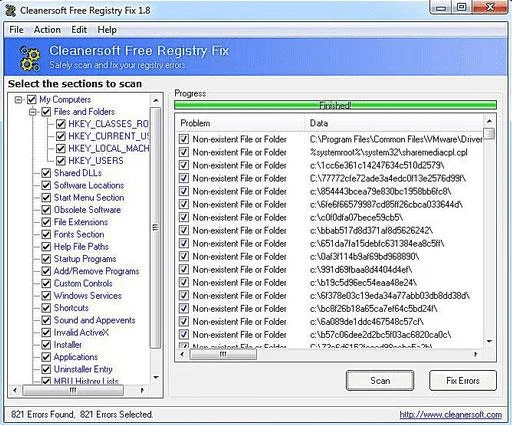Click the app icon in the title bar
The height and width of the screenshot is (425, 512).
tap(11, 11)
